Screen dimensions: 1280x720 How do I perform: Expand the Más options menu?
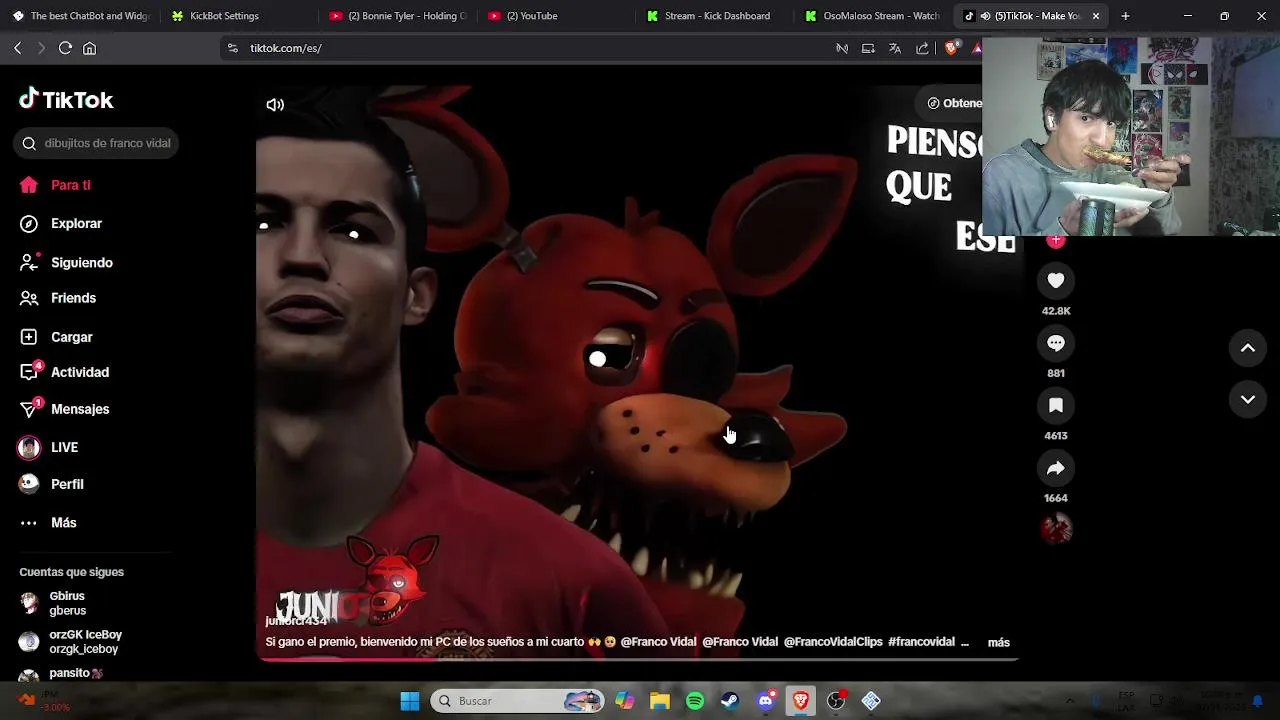click(48, 523)
